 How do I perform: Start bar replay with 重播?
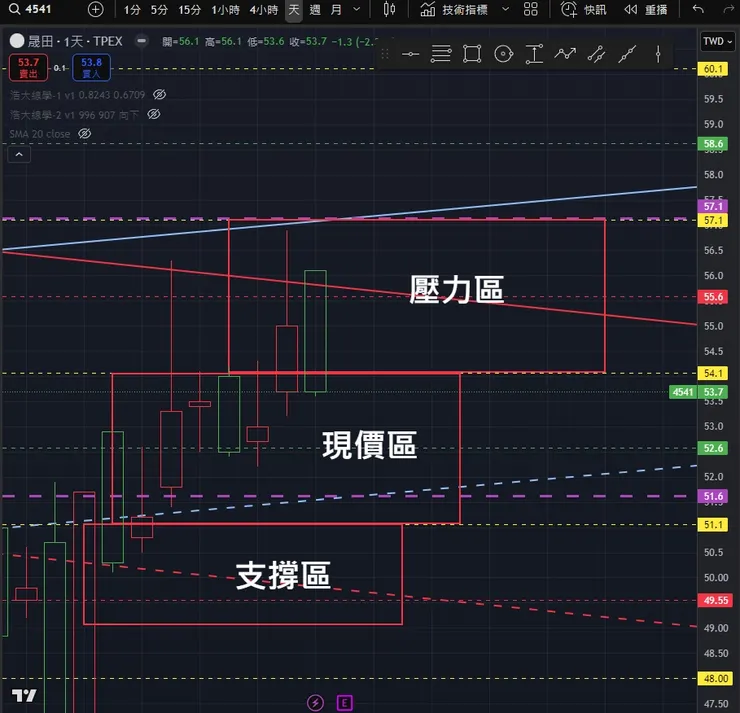(646, 9)
